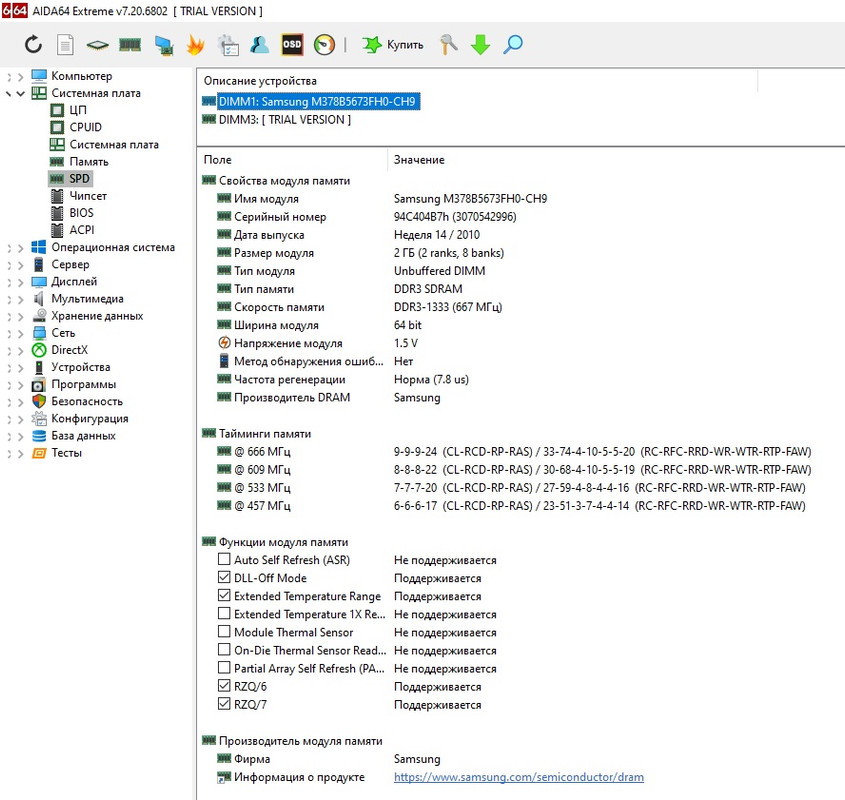Screen dimensions: 845x800
Task: Click the Купить button
Action: point(392,45)
